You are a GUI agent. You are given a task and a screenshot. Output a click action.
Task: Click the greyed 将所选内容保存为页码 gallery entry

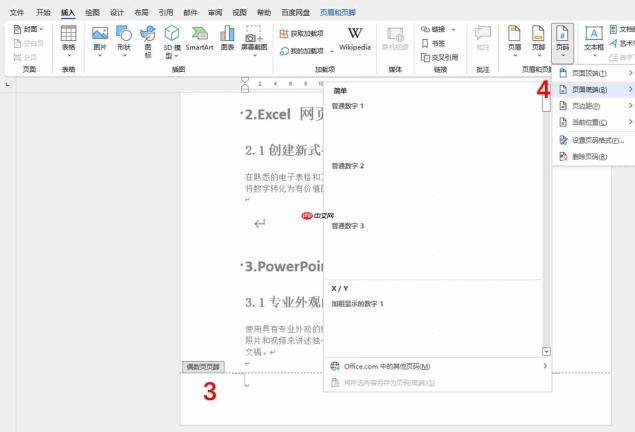pyautogui.click(x=438, y=383)
